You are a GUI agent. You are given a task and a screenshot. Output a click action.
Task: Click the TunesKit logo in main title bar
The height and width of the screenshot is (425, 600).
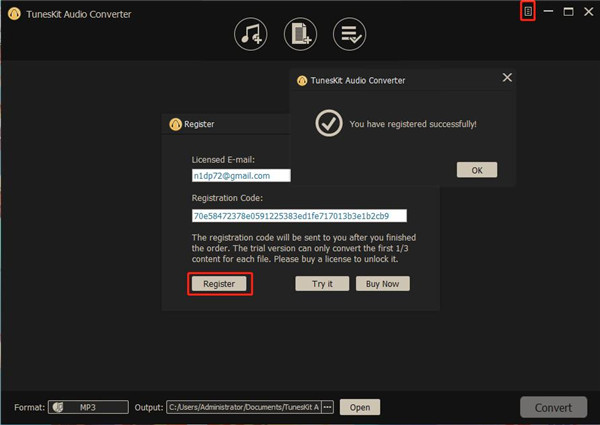[x=13, y=14]
